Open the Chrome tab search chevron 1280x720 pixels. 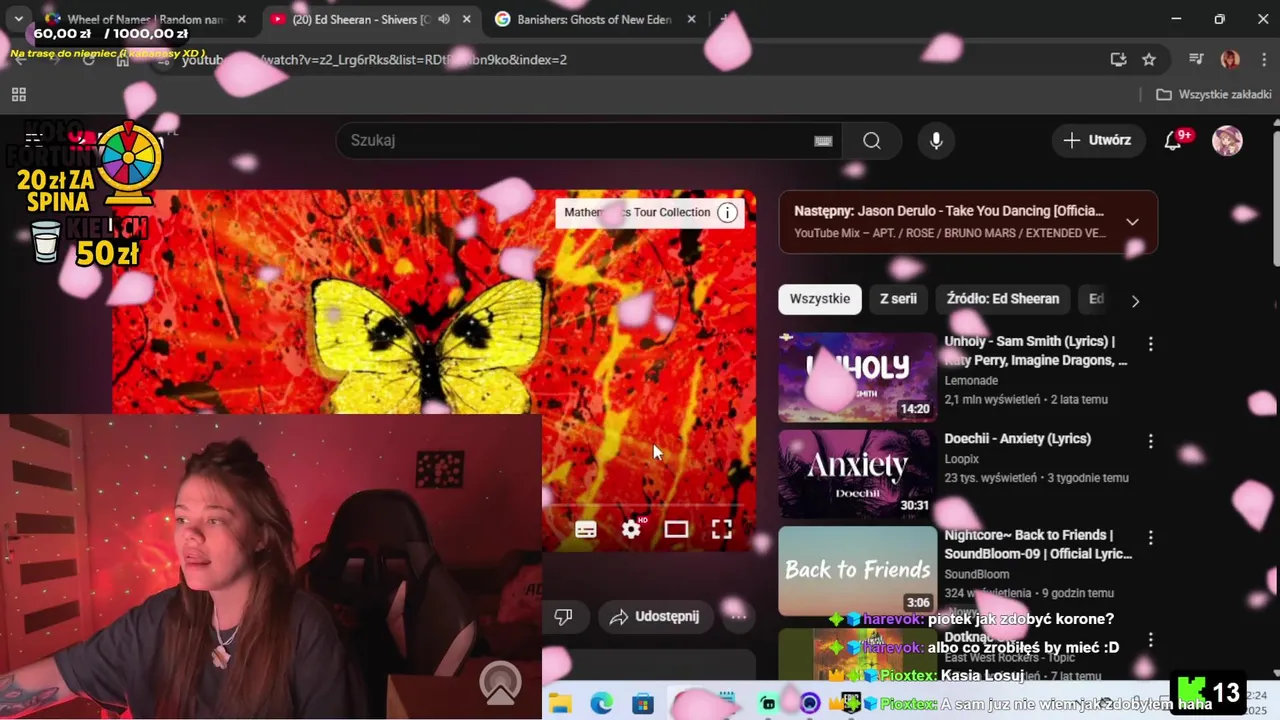pos(18,19)
